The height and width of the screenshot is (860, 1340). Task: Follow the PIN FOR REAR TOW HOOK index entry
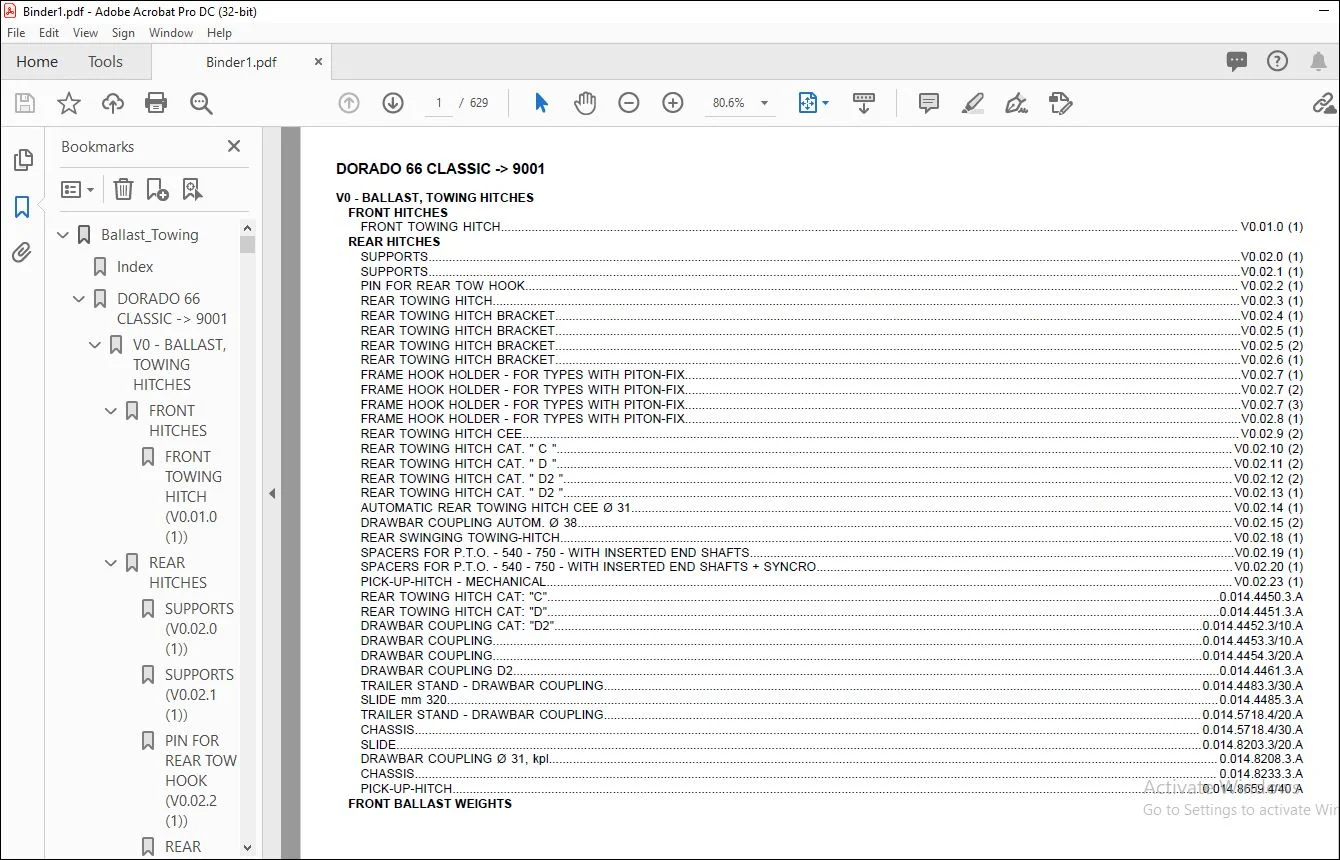pos(832,286)
